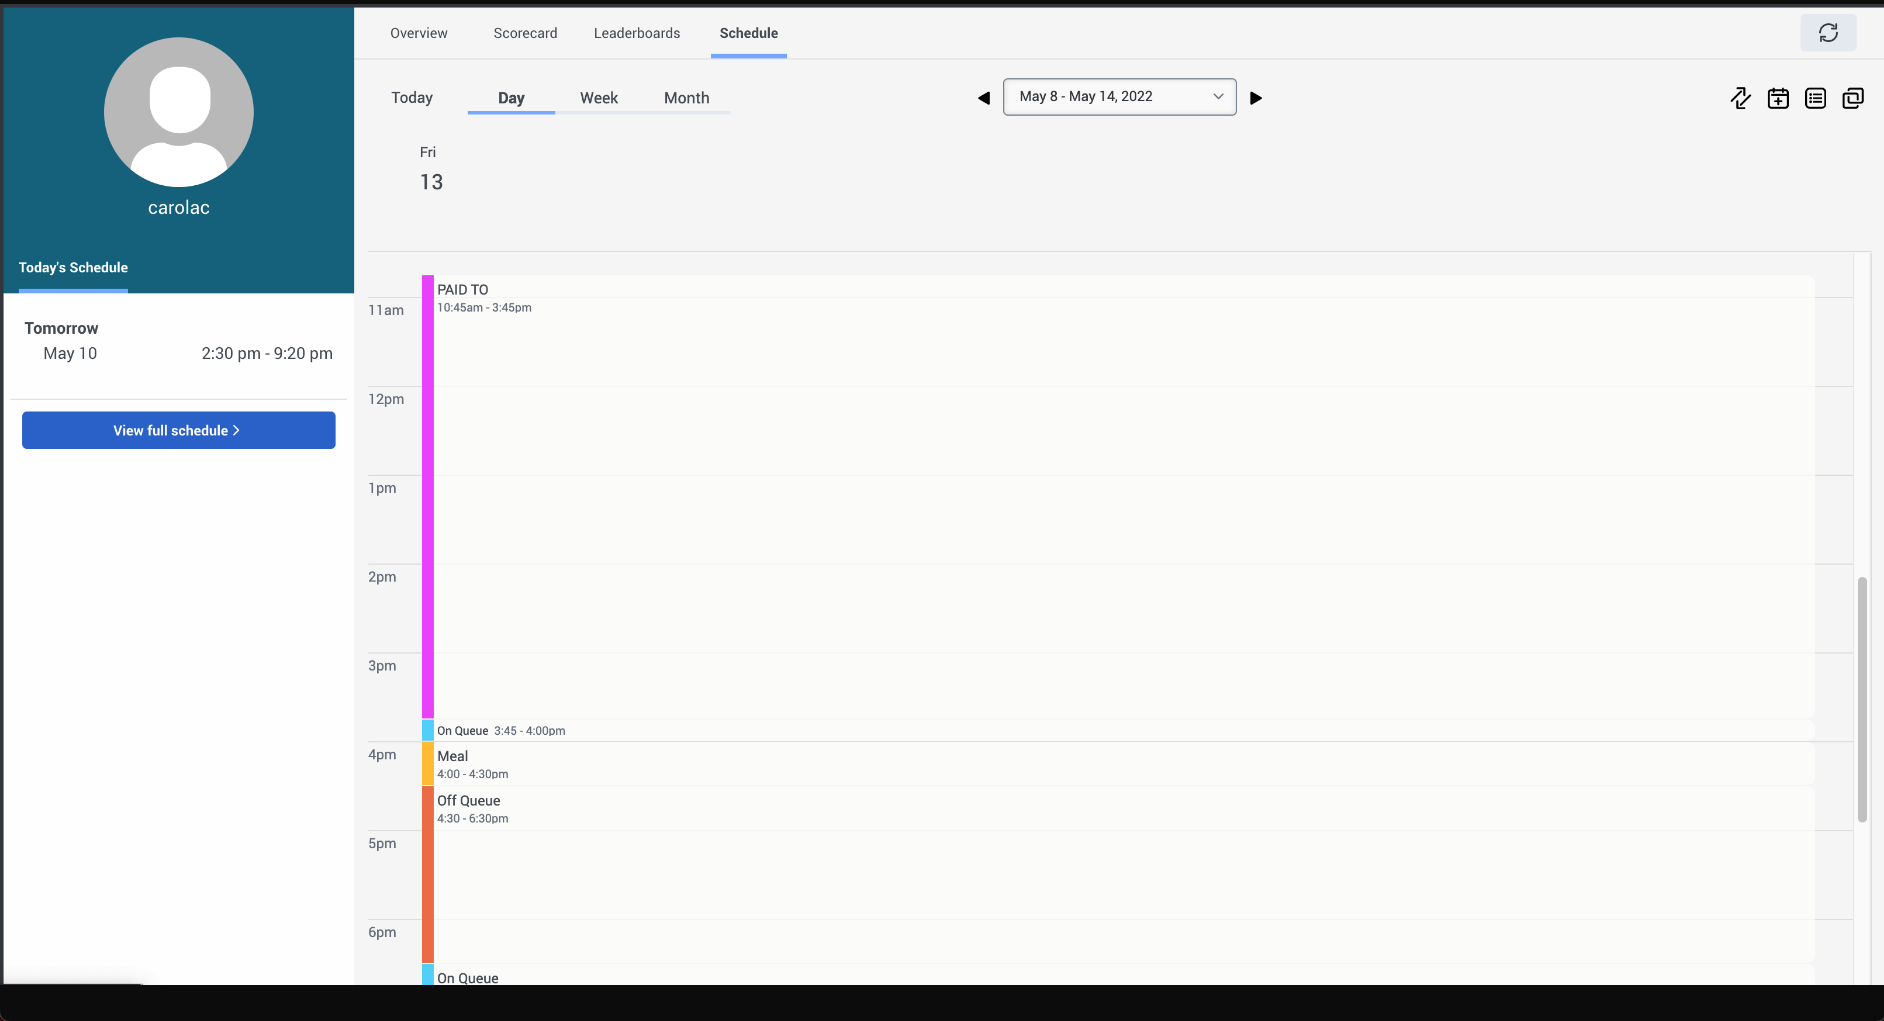The image size is (1884, 1021).
Task: Switch to Month view
Action: coord(687,98)
